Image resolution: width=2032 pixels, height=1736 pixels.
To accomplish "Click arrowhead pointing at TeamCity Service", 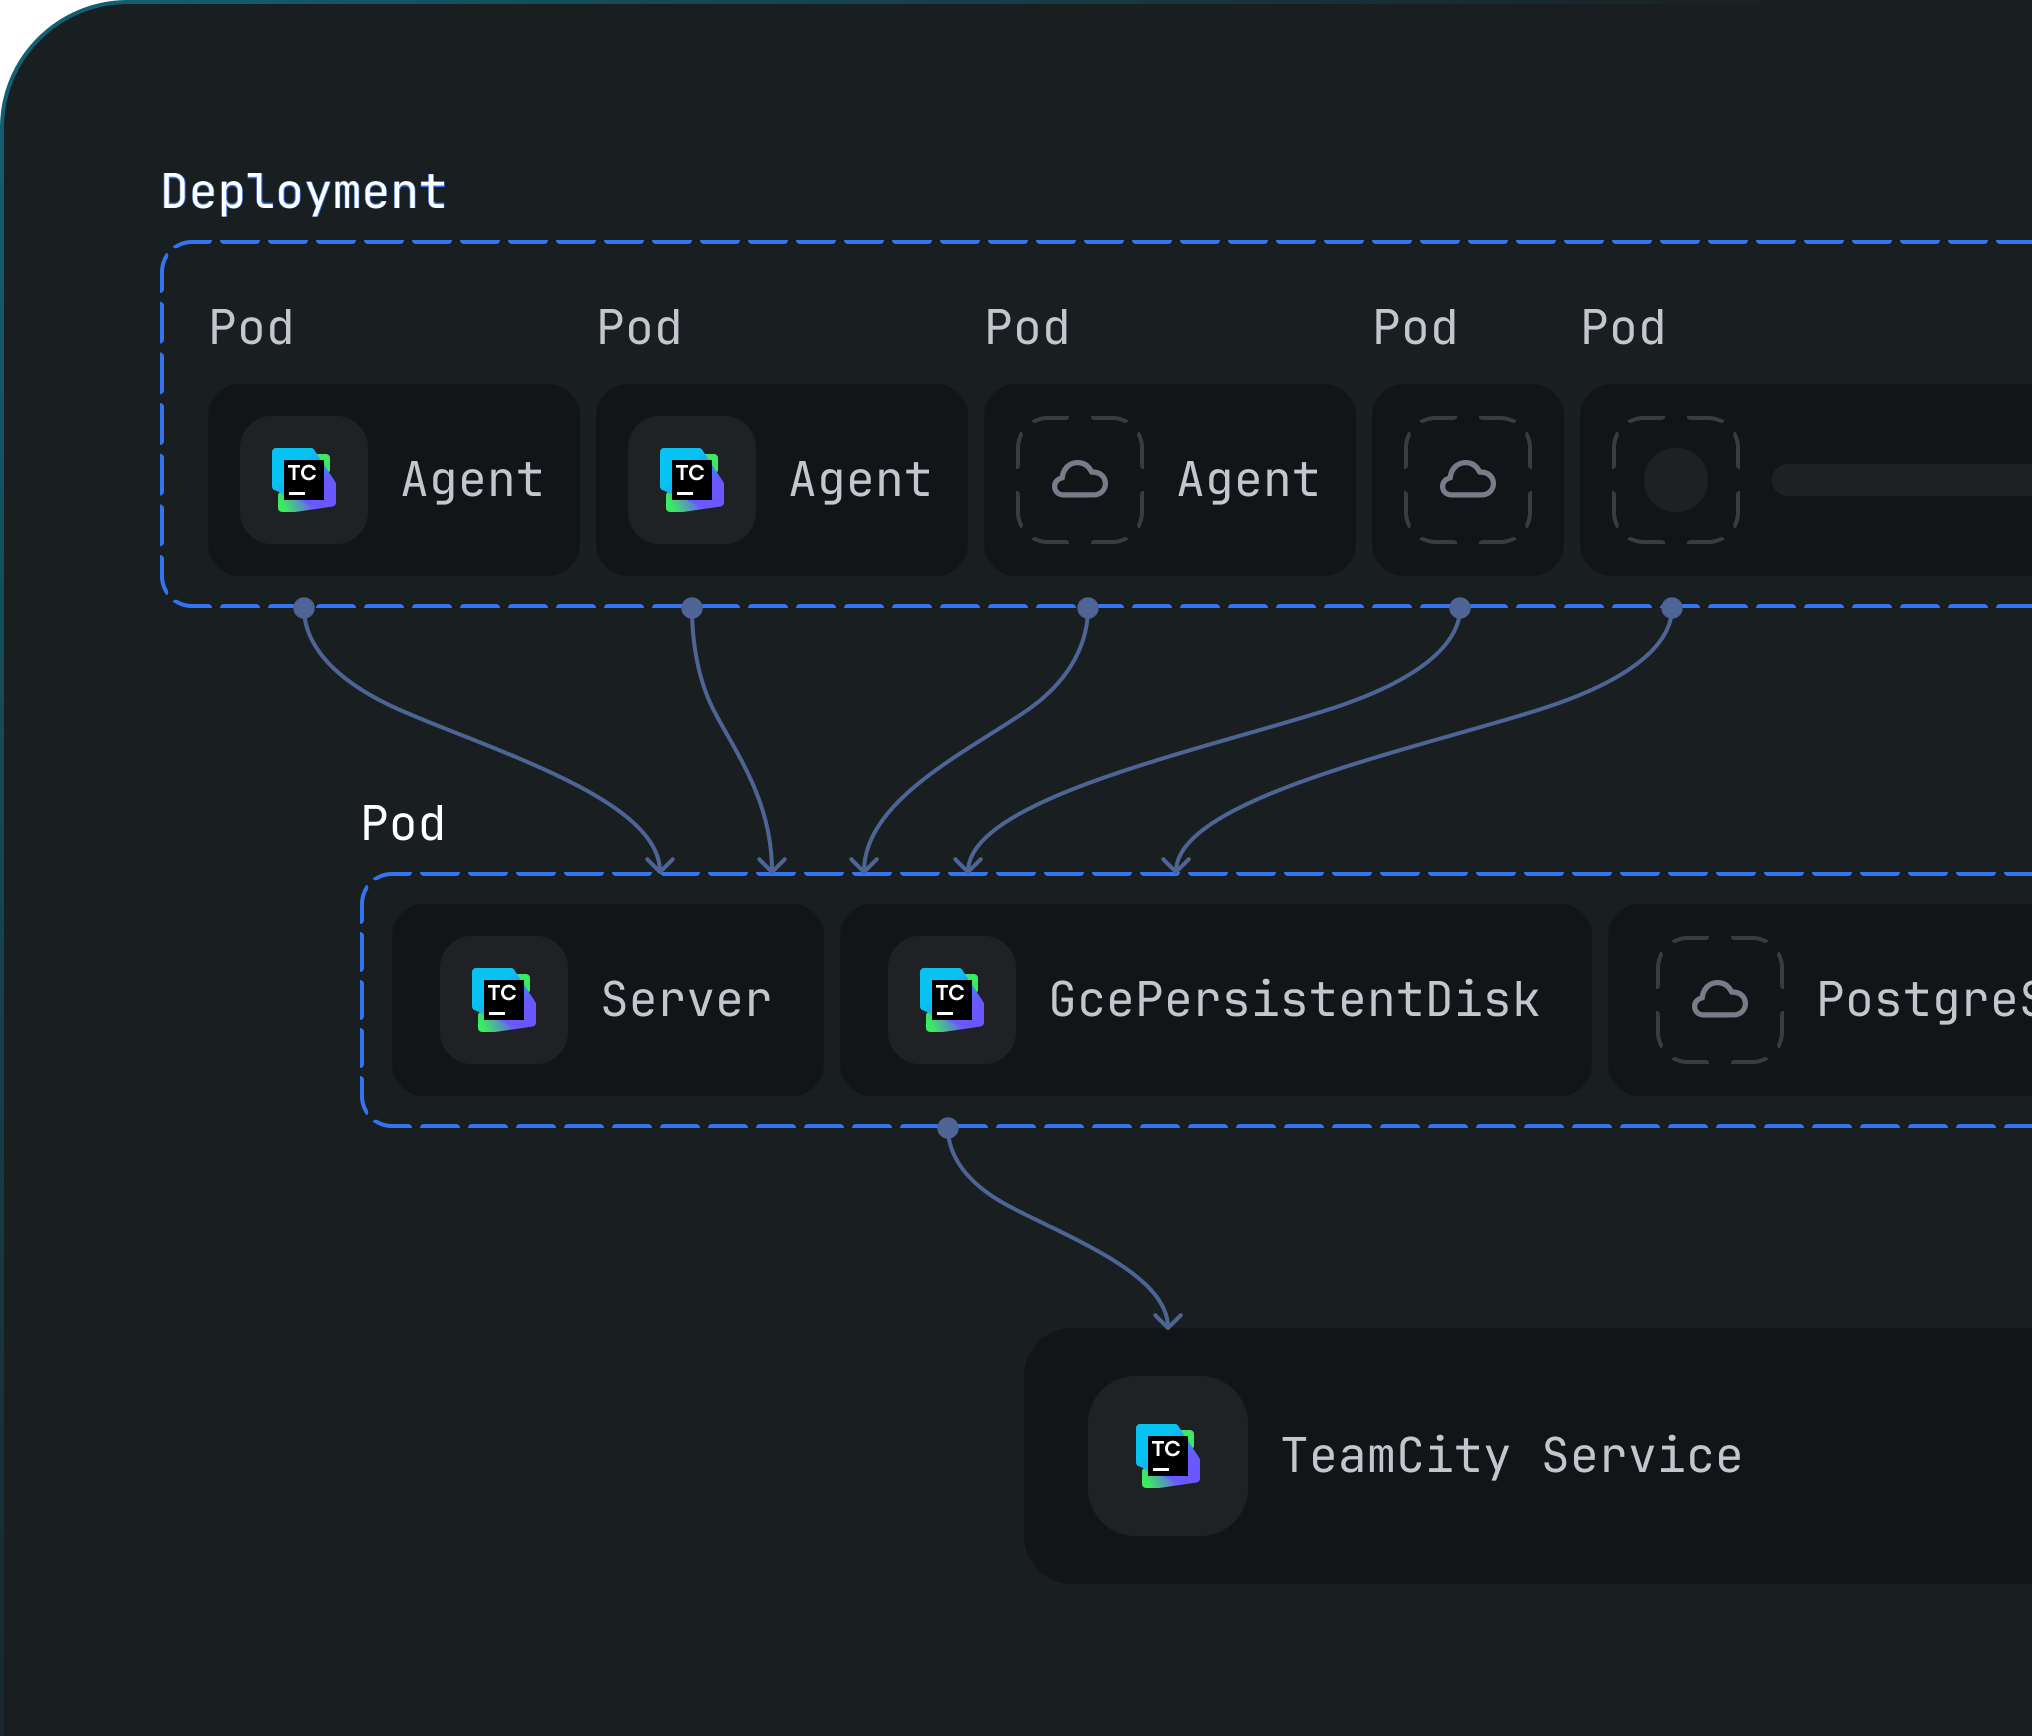I will [x=1167, y=1320].
